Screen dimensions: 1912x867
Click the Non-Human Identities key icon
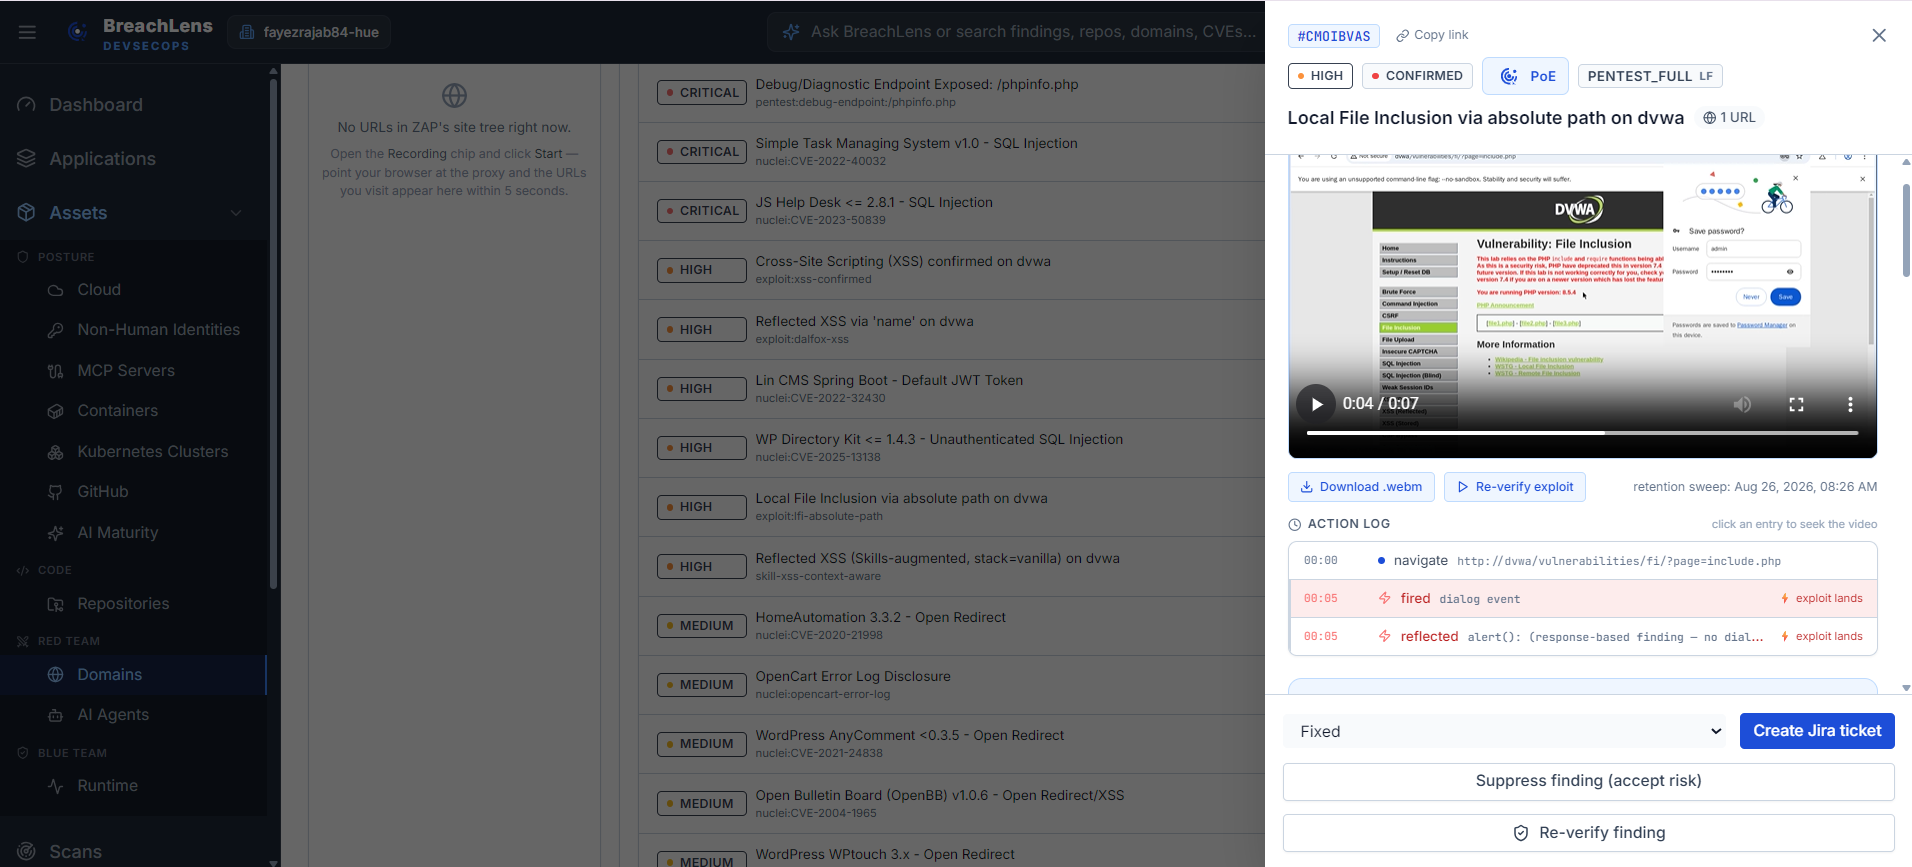click(56, 330)
